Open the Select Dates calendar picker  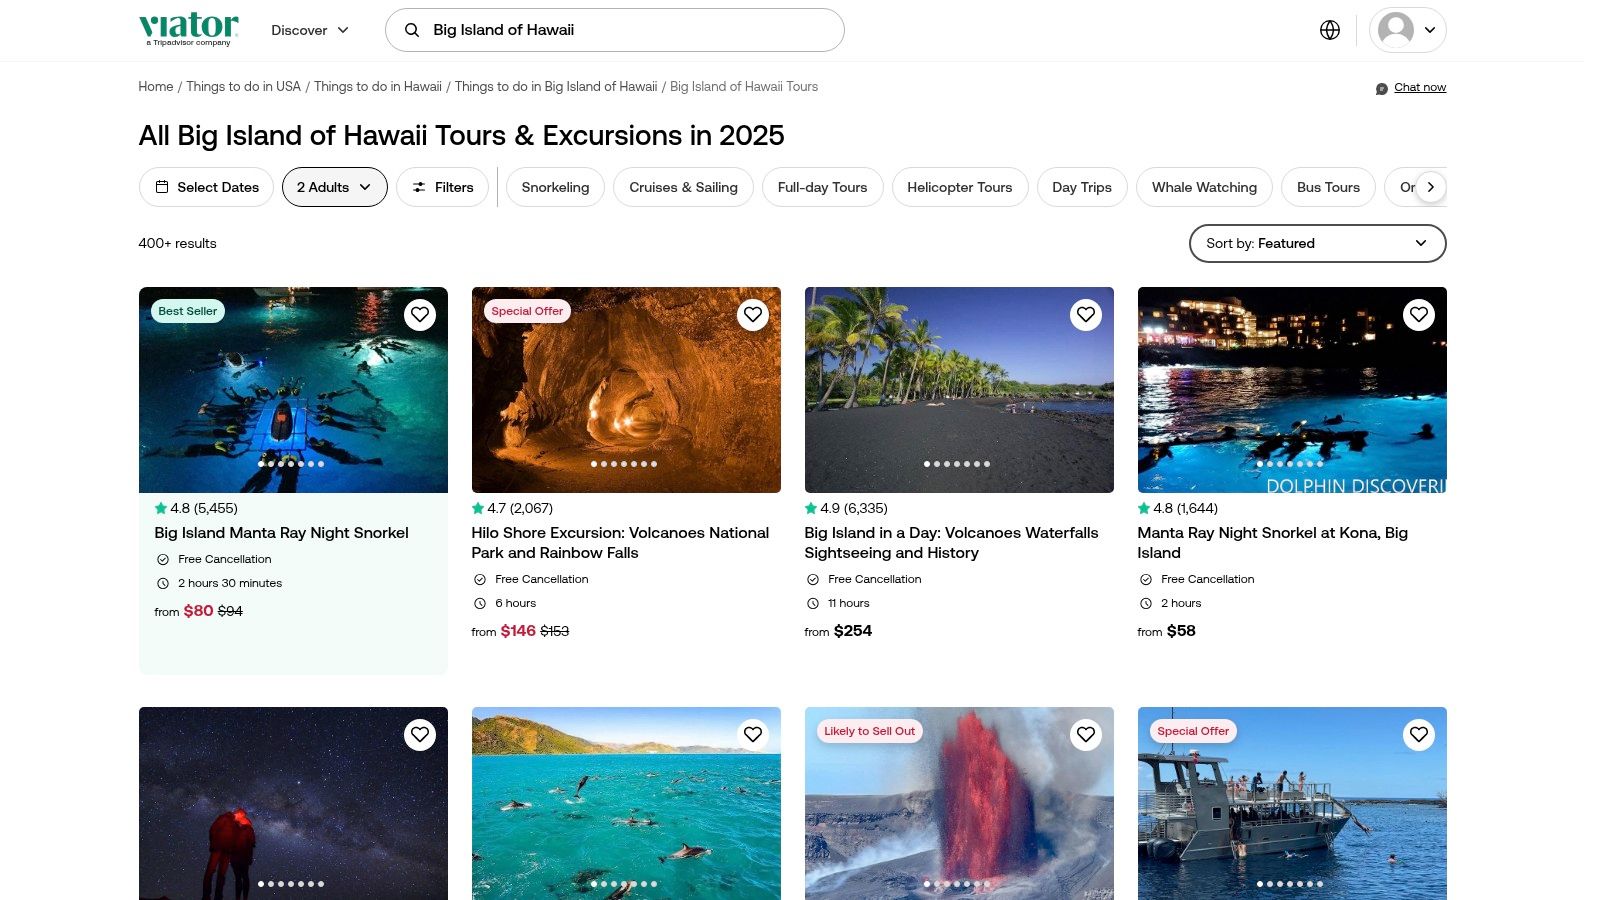206,187
